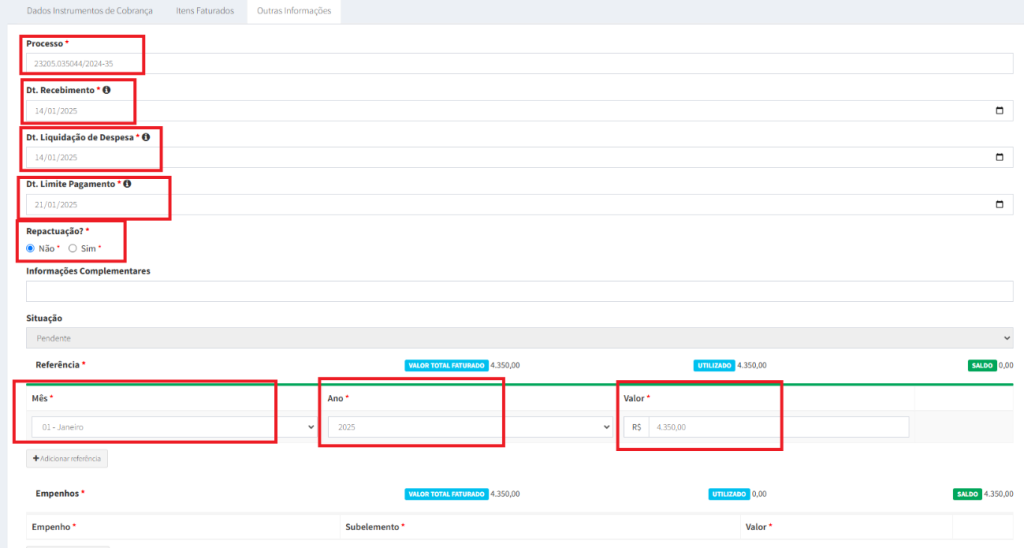Image resolution: width=1024 pixels, height=548 pixels.
Task: Open calendar picker for Dt. Recebimento field
Action: (999, 110)
